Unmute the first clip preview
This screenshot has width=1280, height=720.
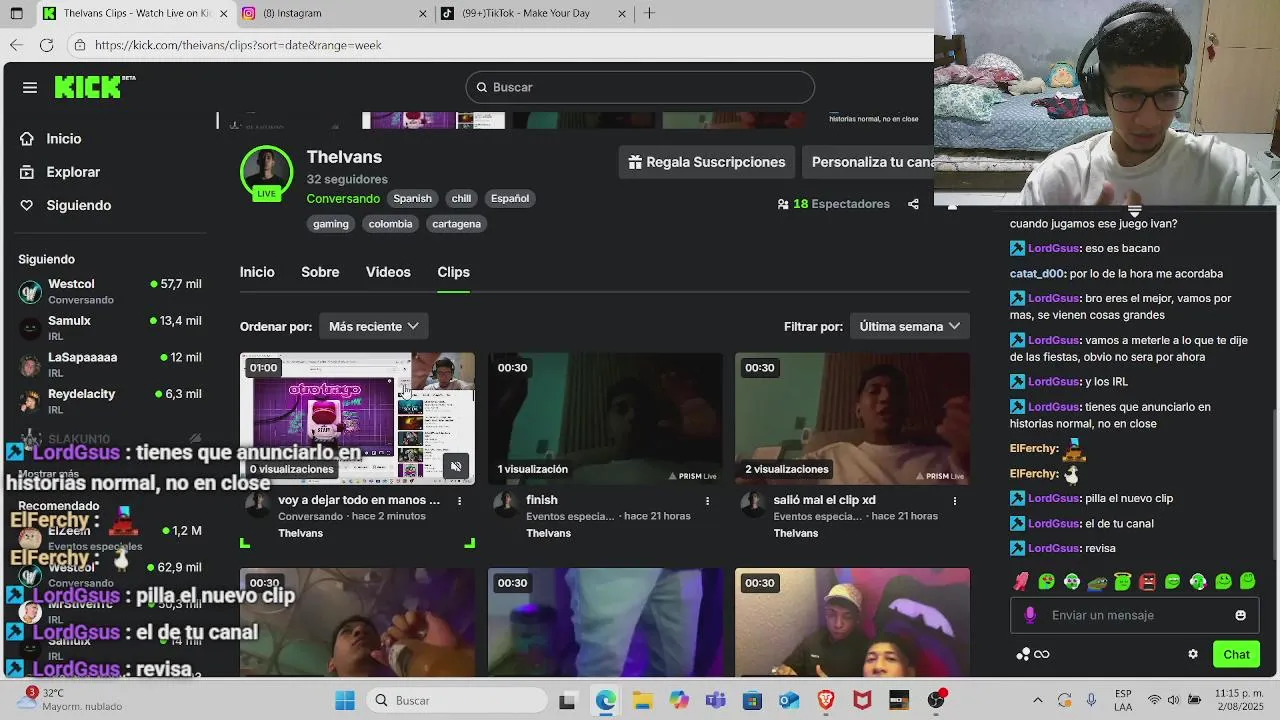pos(456,466)
